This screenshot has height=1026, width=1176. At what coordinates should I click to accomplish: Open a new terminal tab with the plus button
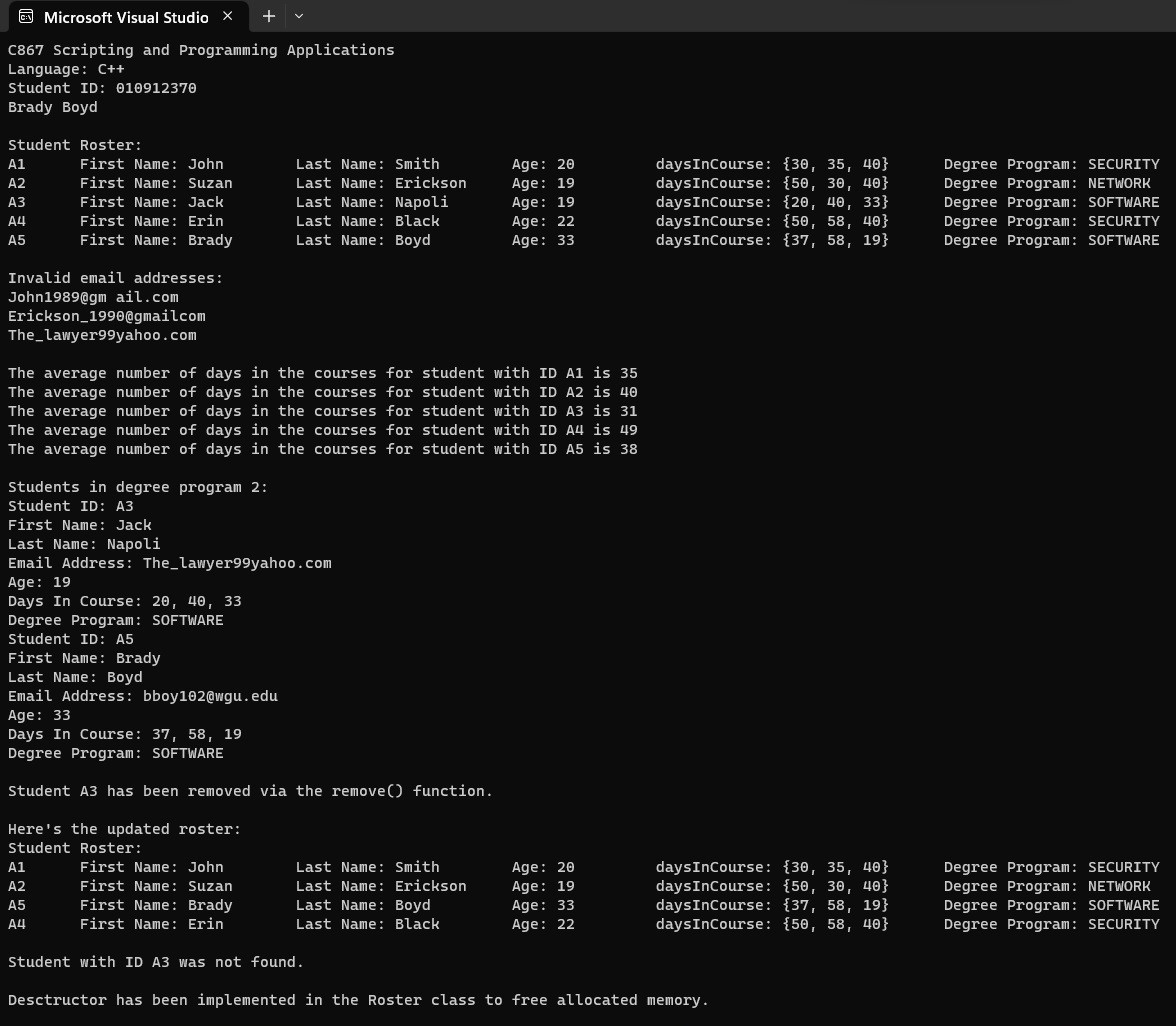[x=268, y=16]
